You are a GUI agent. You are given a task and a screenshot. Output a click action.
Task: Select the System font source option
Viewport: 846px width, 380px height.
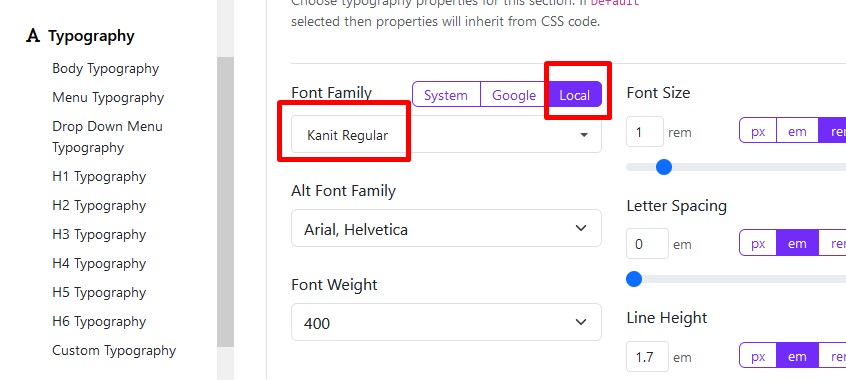pyautogui.click(x=446, y=96)
